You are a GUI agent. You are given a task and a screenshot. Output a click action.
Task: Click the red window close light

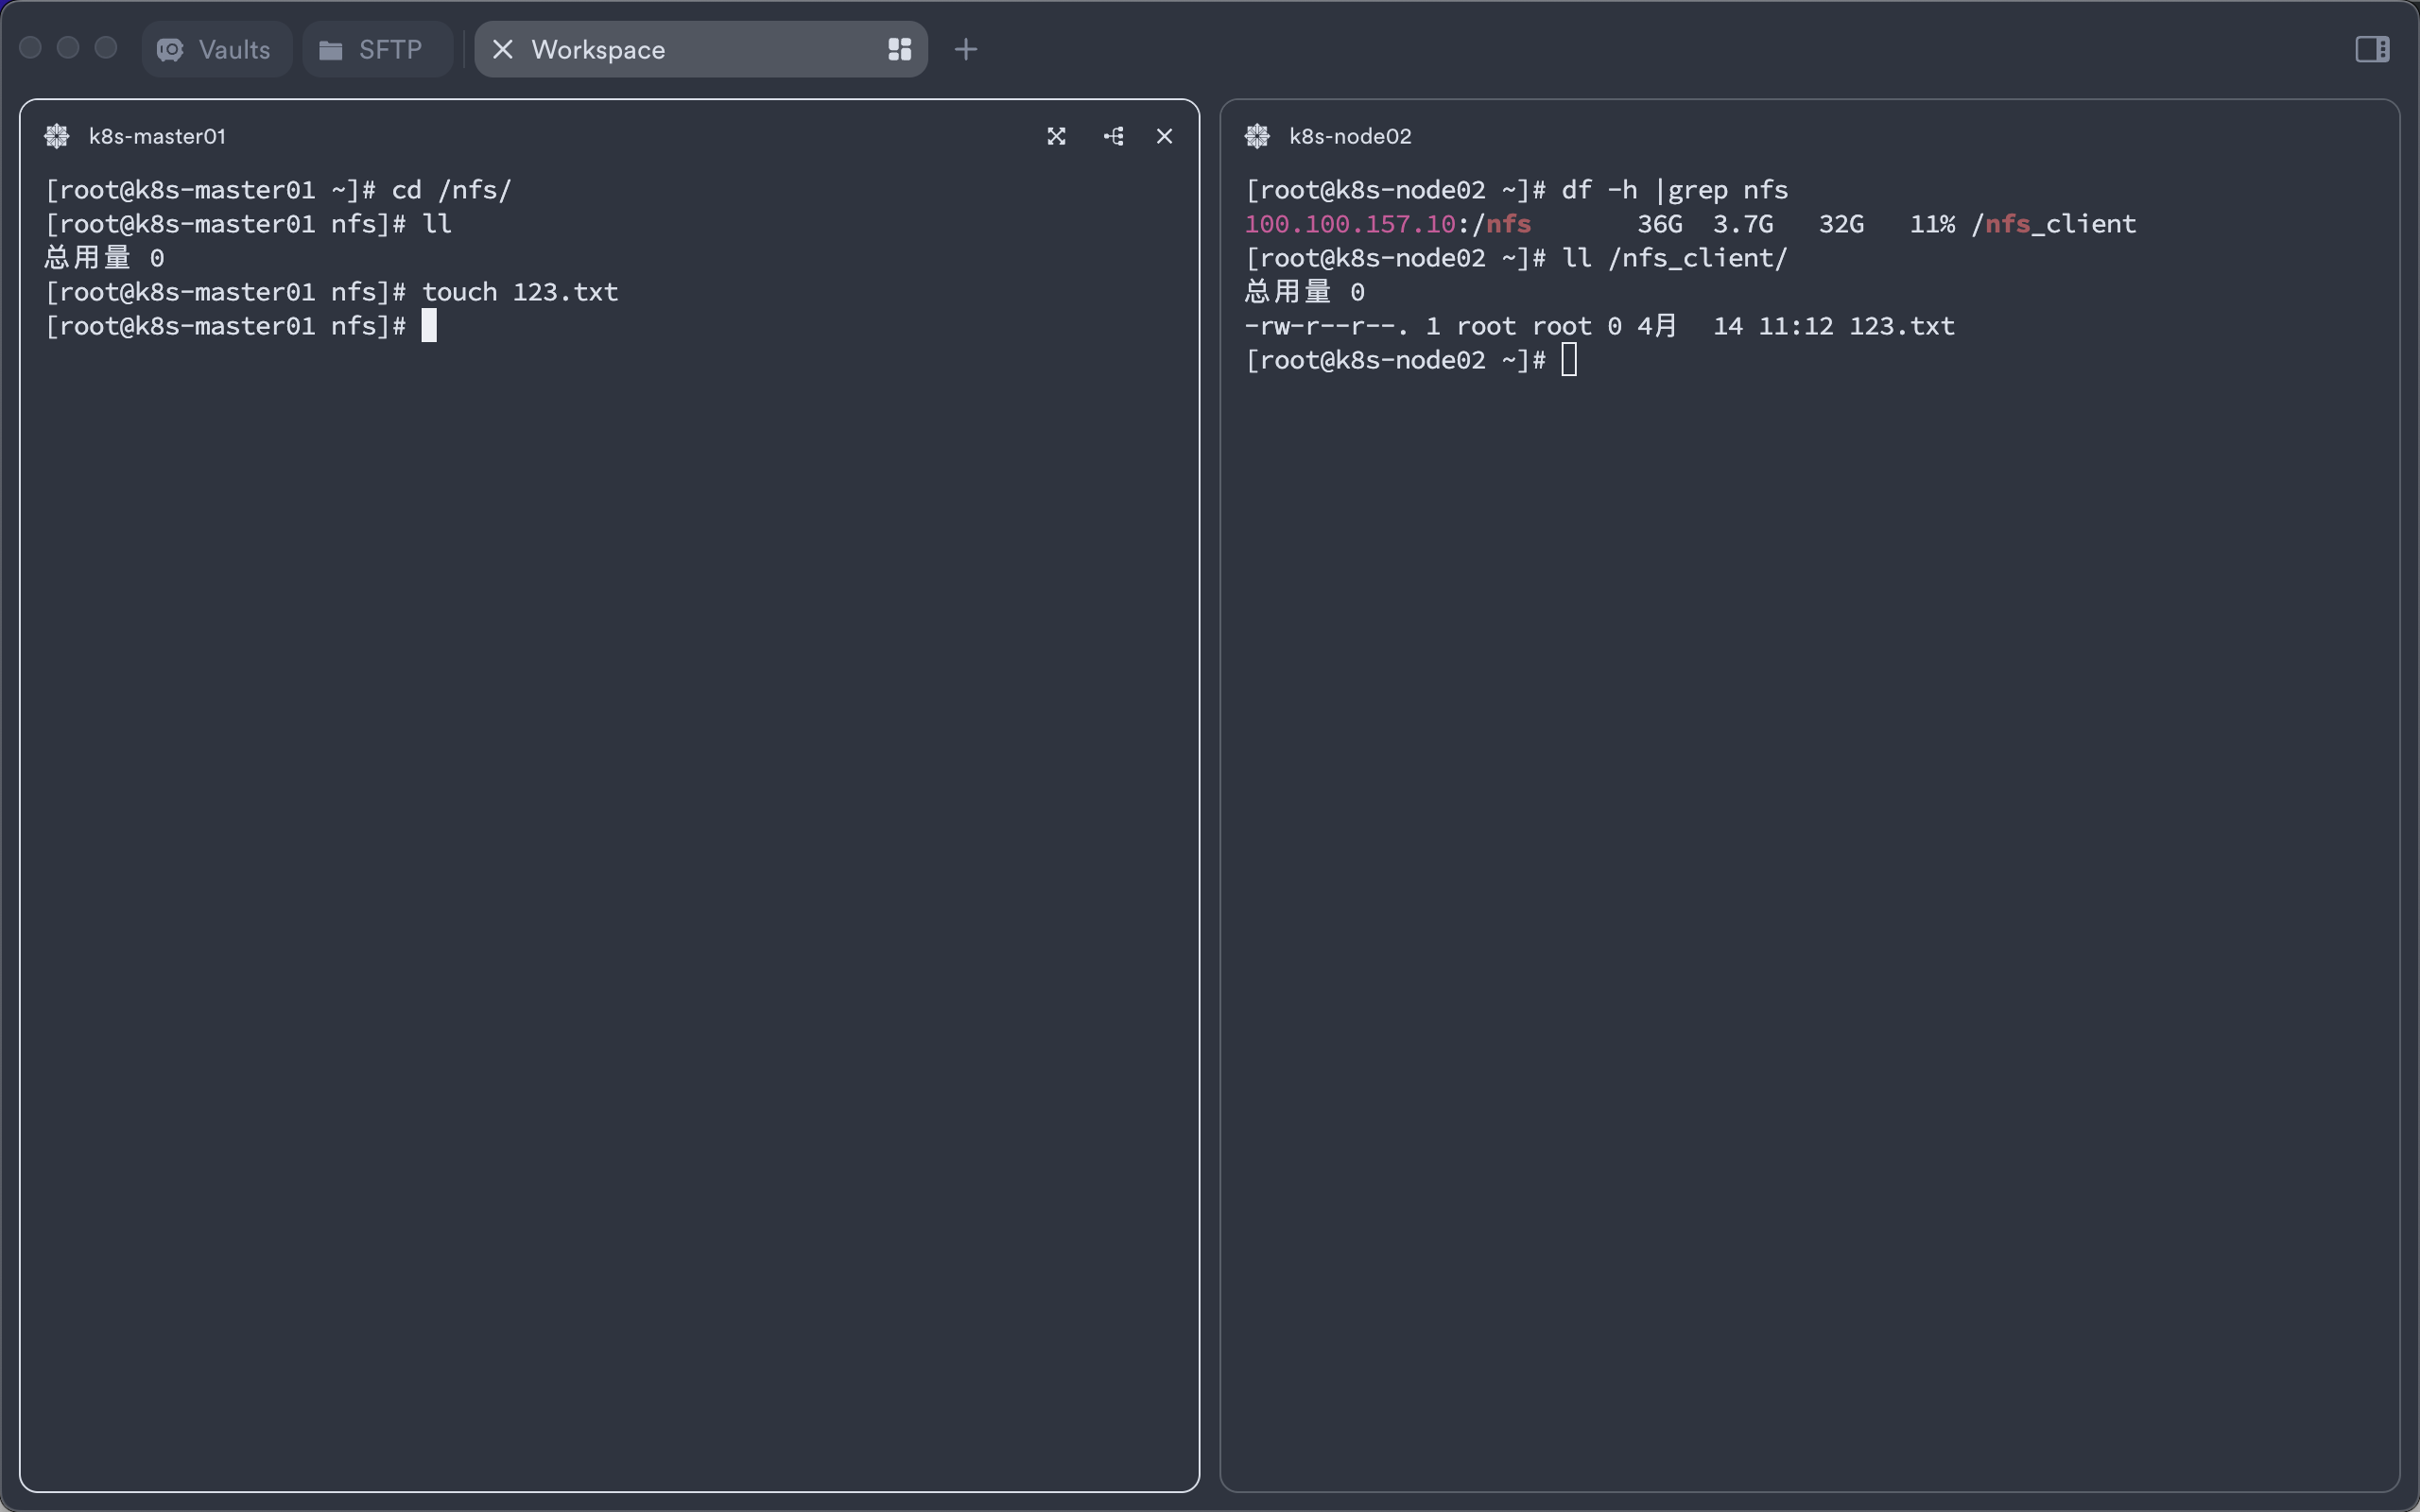[x=30, y=48]
